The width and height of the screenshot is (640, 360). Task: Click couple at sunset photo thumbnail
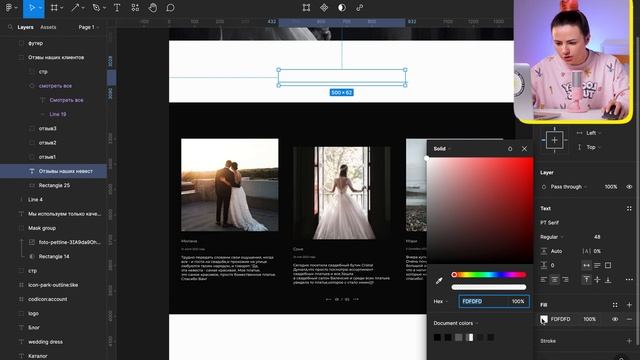point(230,185)
